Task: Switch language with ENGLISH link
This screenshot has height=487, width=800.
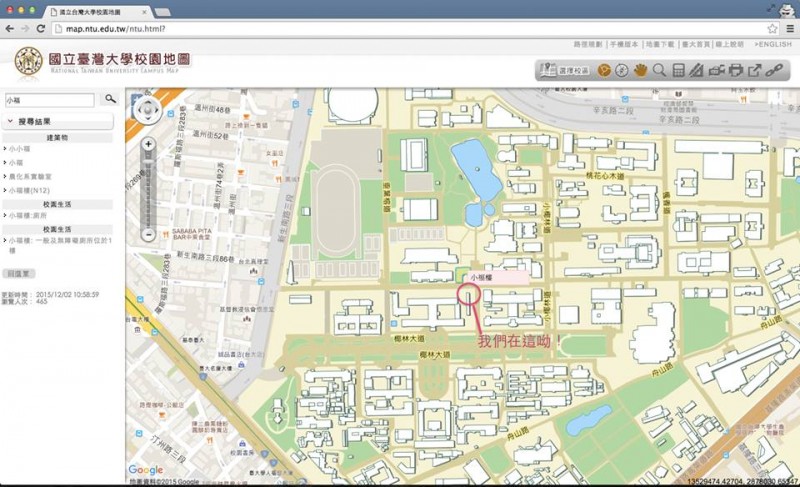Action: (x=773, y=44)
